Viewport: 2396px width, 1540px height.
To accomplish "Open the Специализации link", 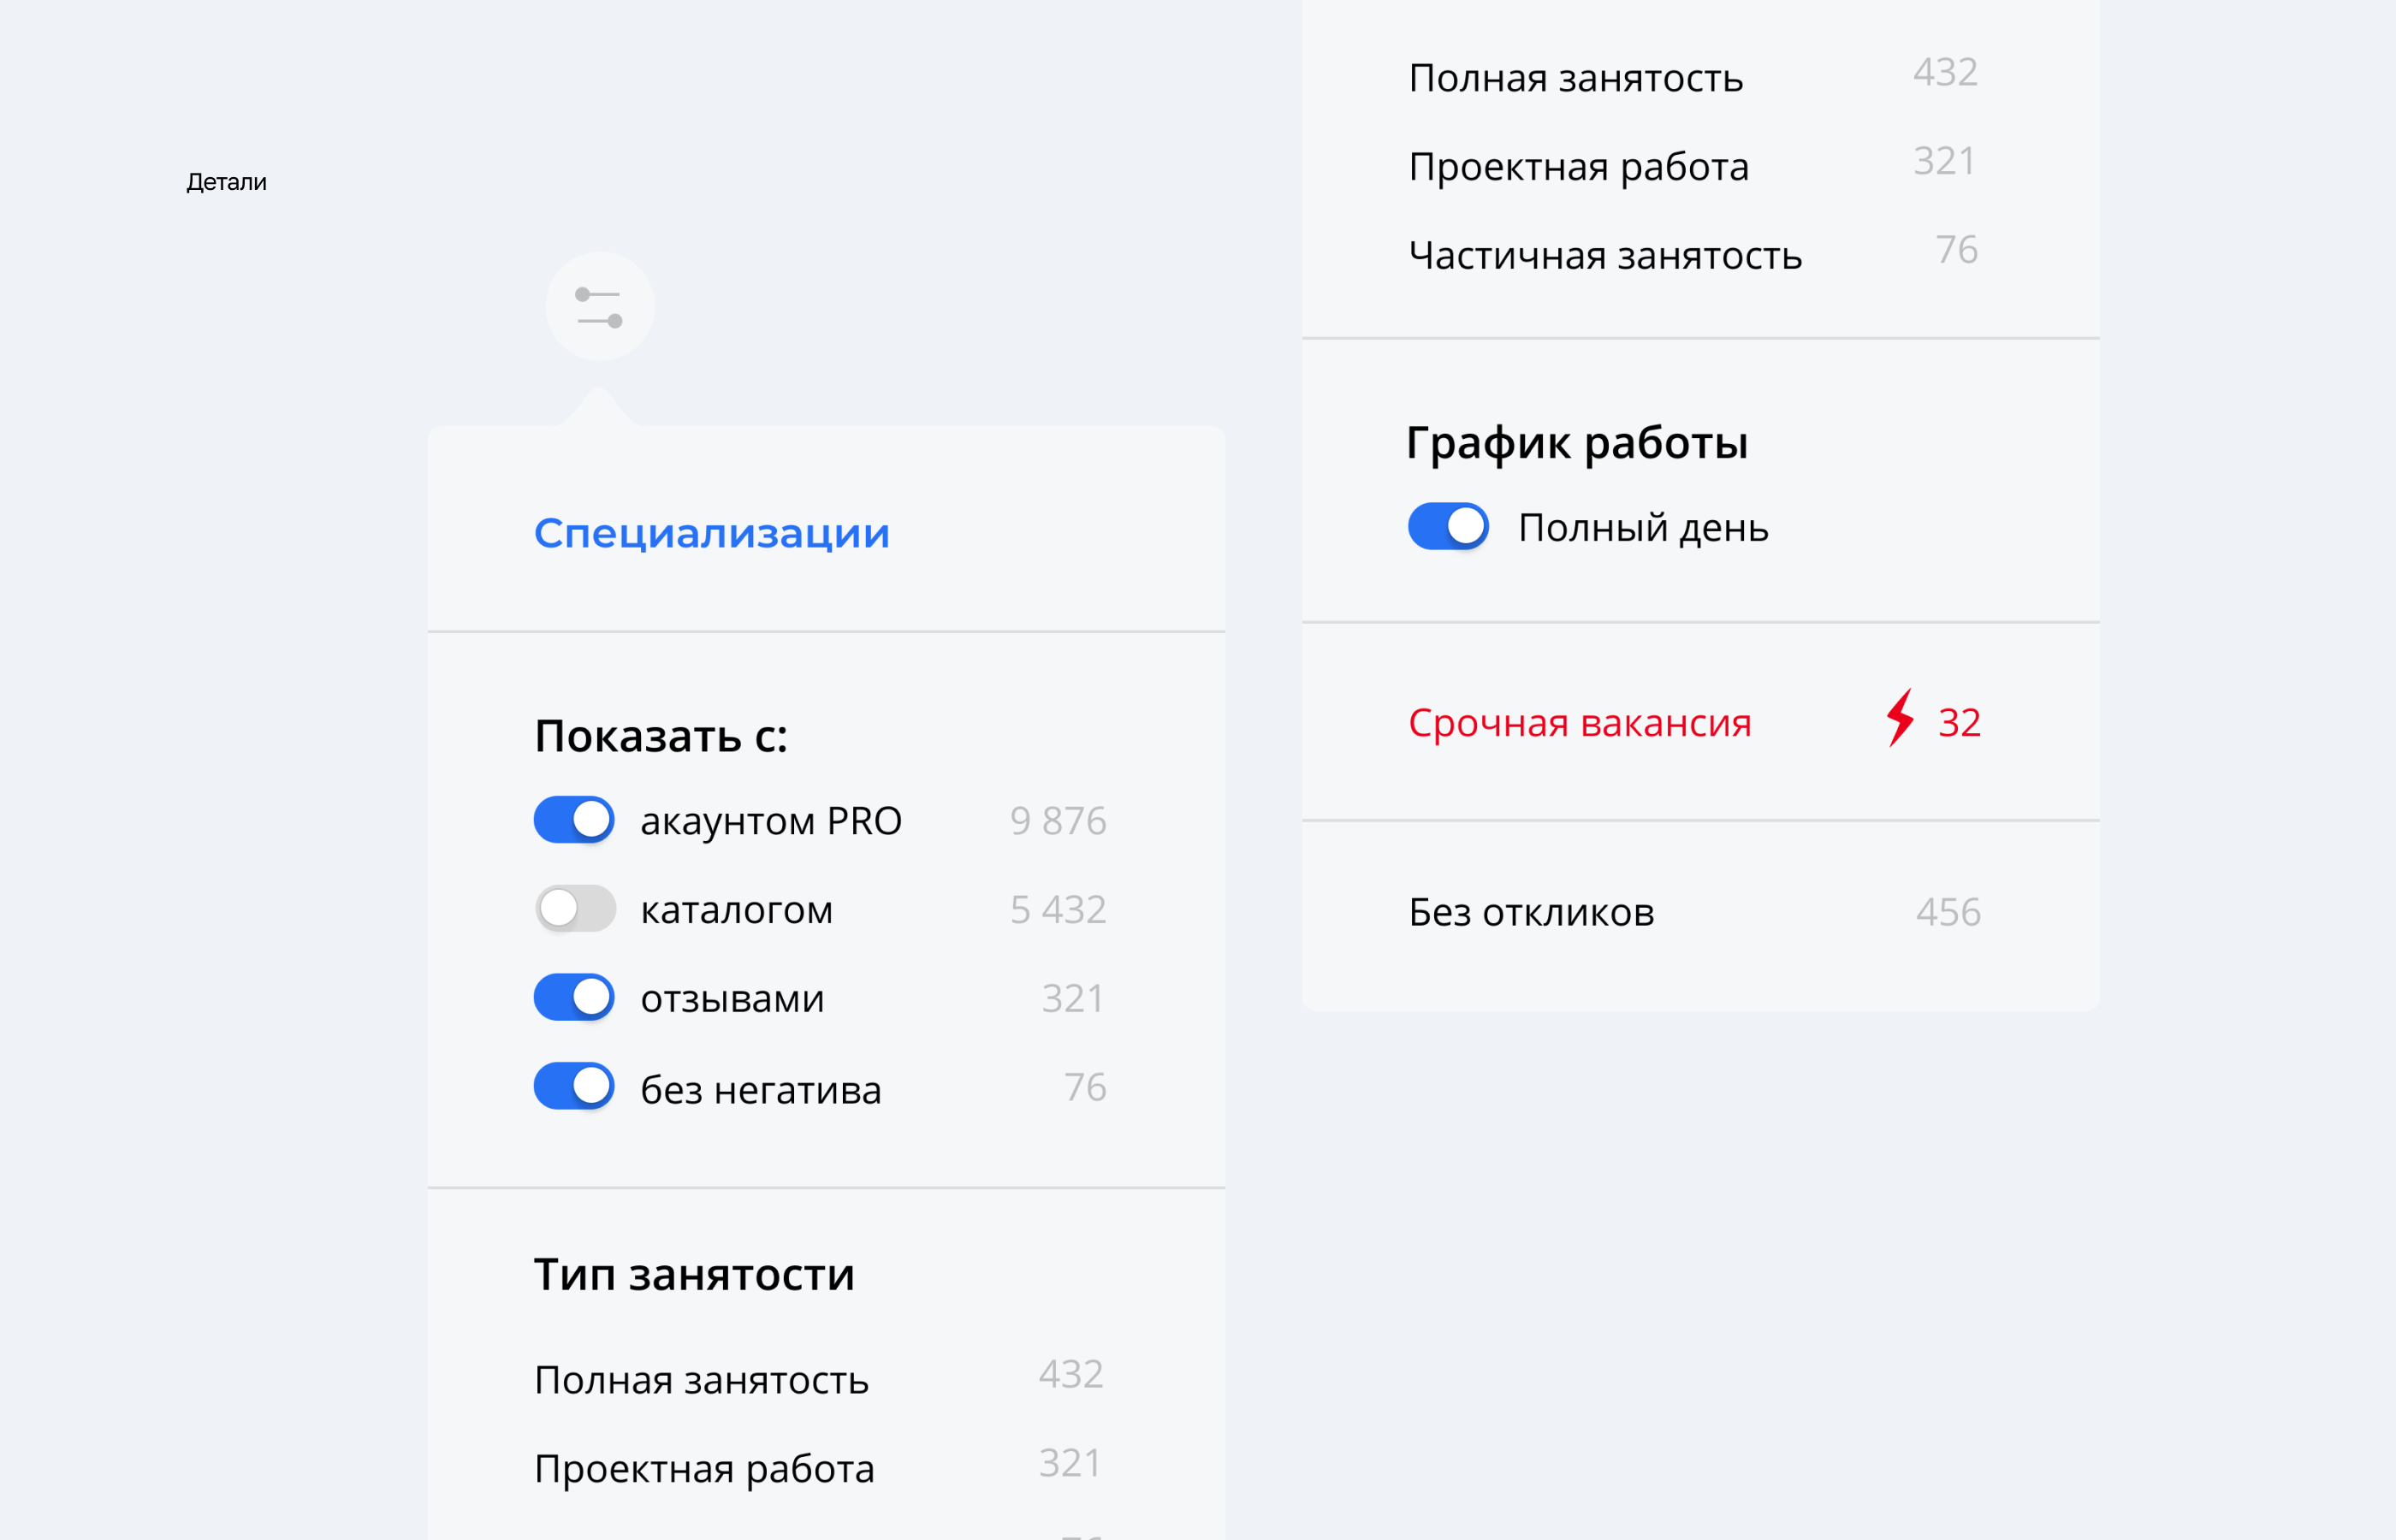I will (711, 533).
